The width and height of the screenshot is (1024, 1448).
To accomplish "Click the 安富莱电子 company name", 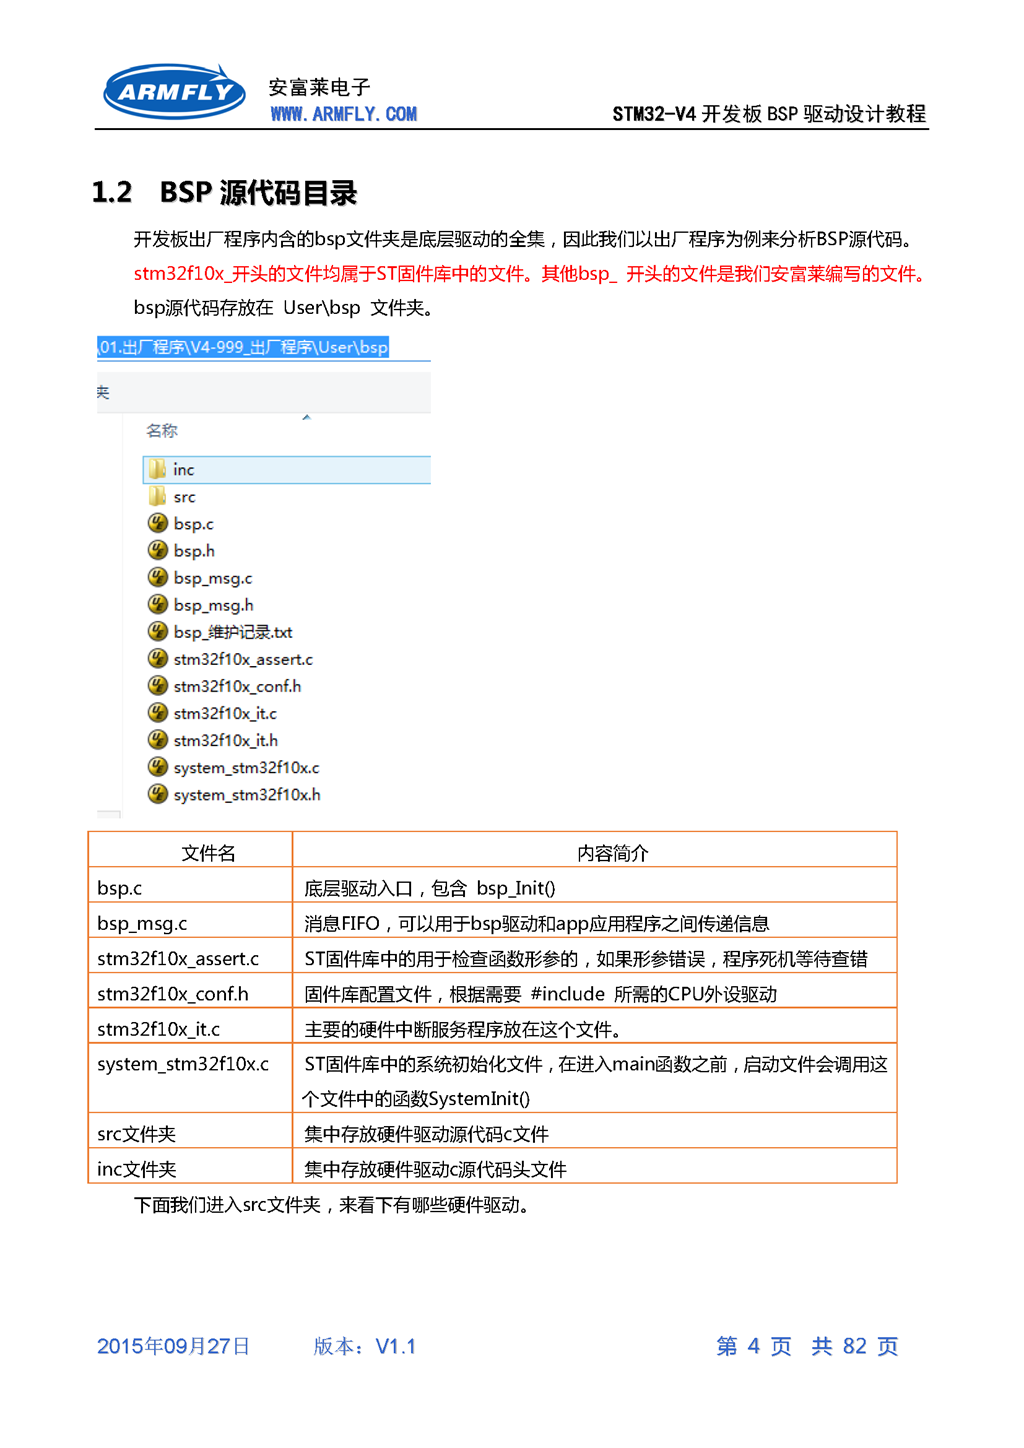I will coord(319,87).
